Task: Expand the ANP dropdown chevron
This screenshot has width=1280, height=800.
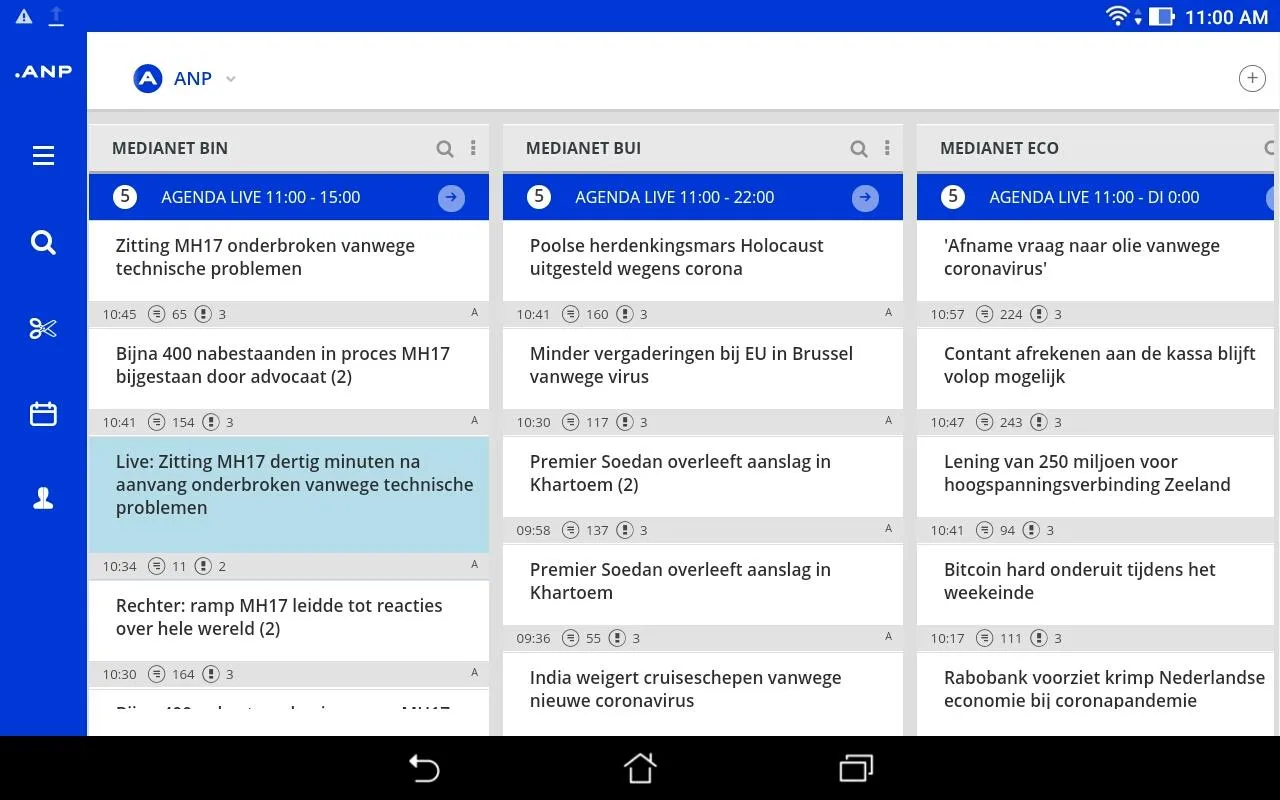Action: [x=230, y=79]
